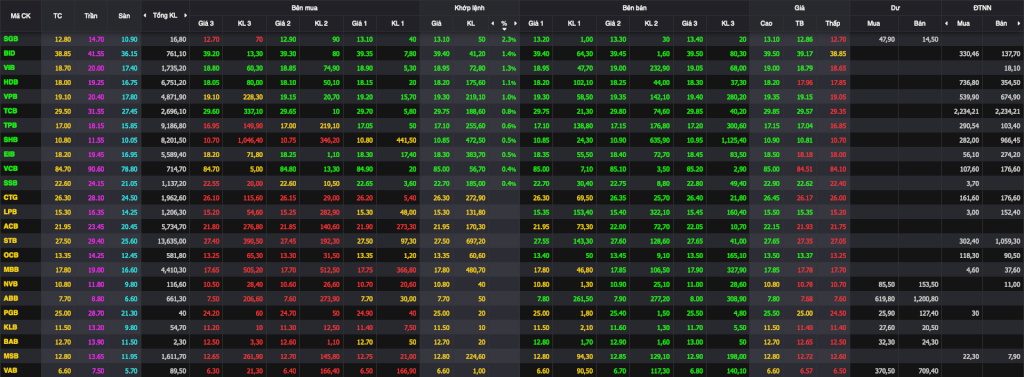Click HDB matched price 18.20
Image resolution: width=1024 pixels, height=377 pixels.
point(441,82)
